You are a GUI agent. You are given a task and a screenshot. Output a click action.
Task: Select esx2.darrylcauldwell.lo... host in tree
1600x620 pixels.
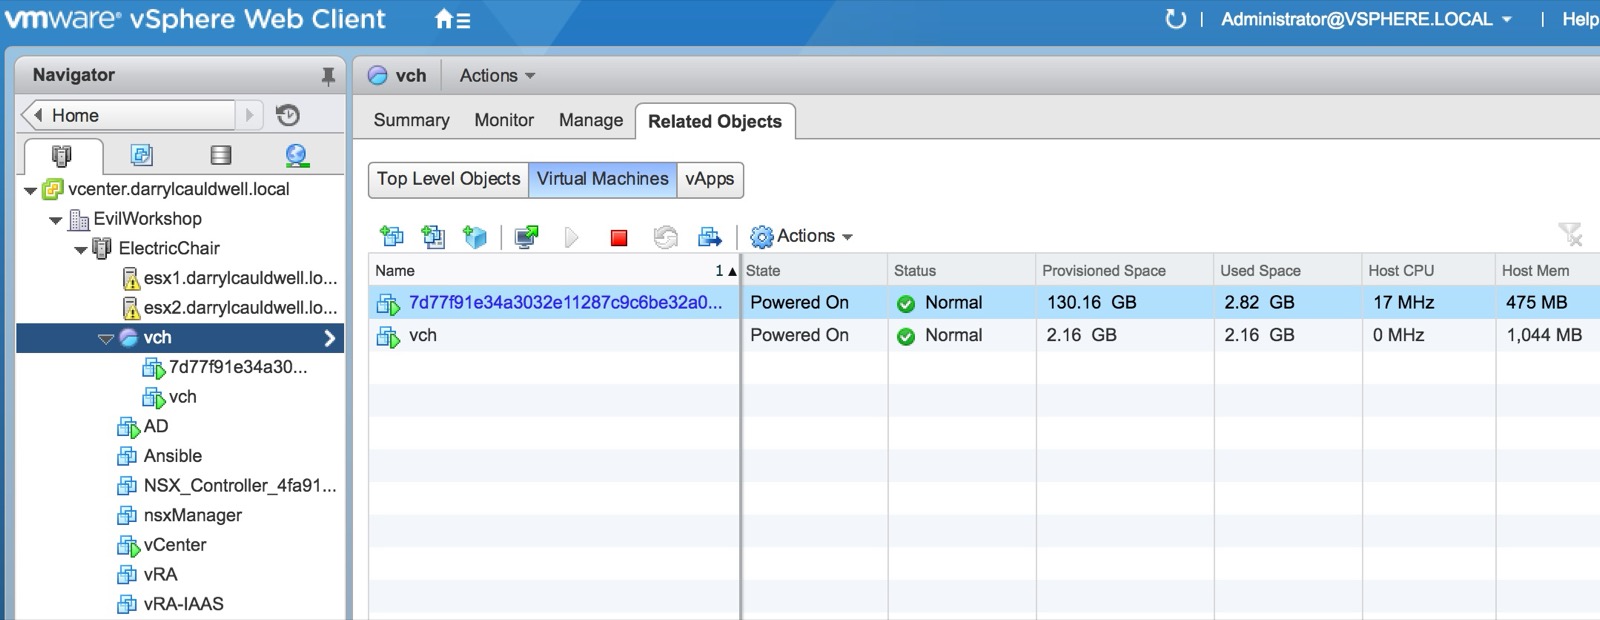coord(240,308)
